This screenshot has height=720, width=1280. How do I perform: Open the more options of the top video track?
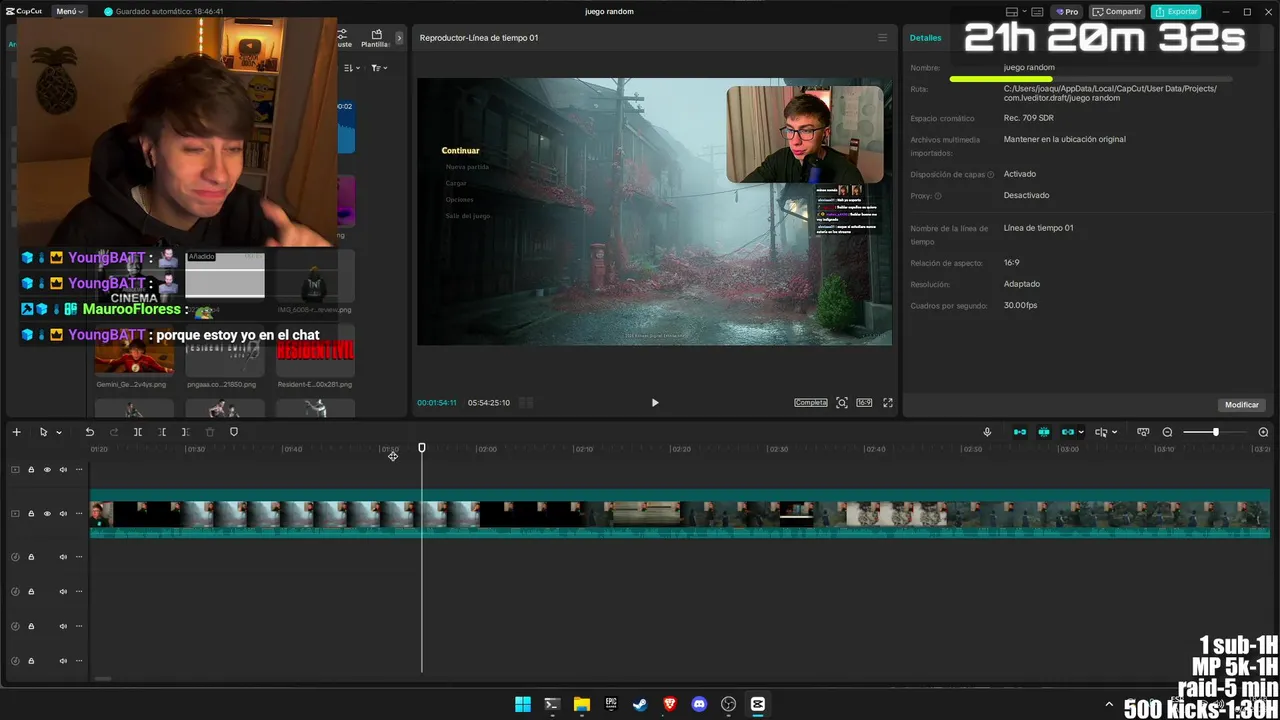coord(79,470)
